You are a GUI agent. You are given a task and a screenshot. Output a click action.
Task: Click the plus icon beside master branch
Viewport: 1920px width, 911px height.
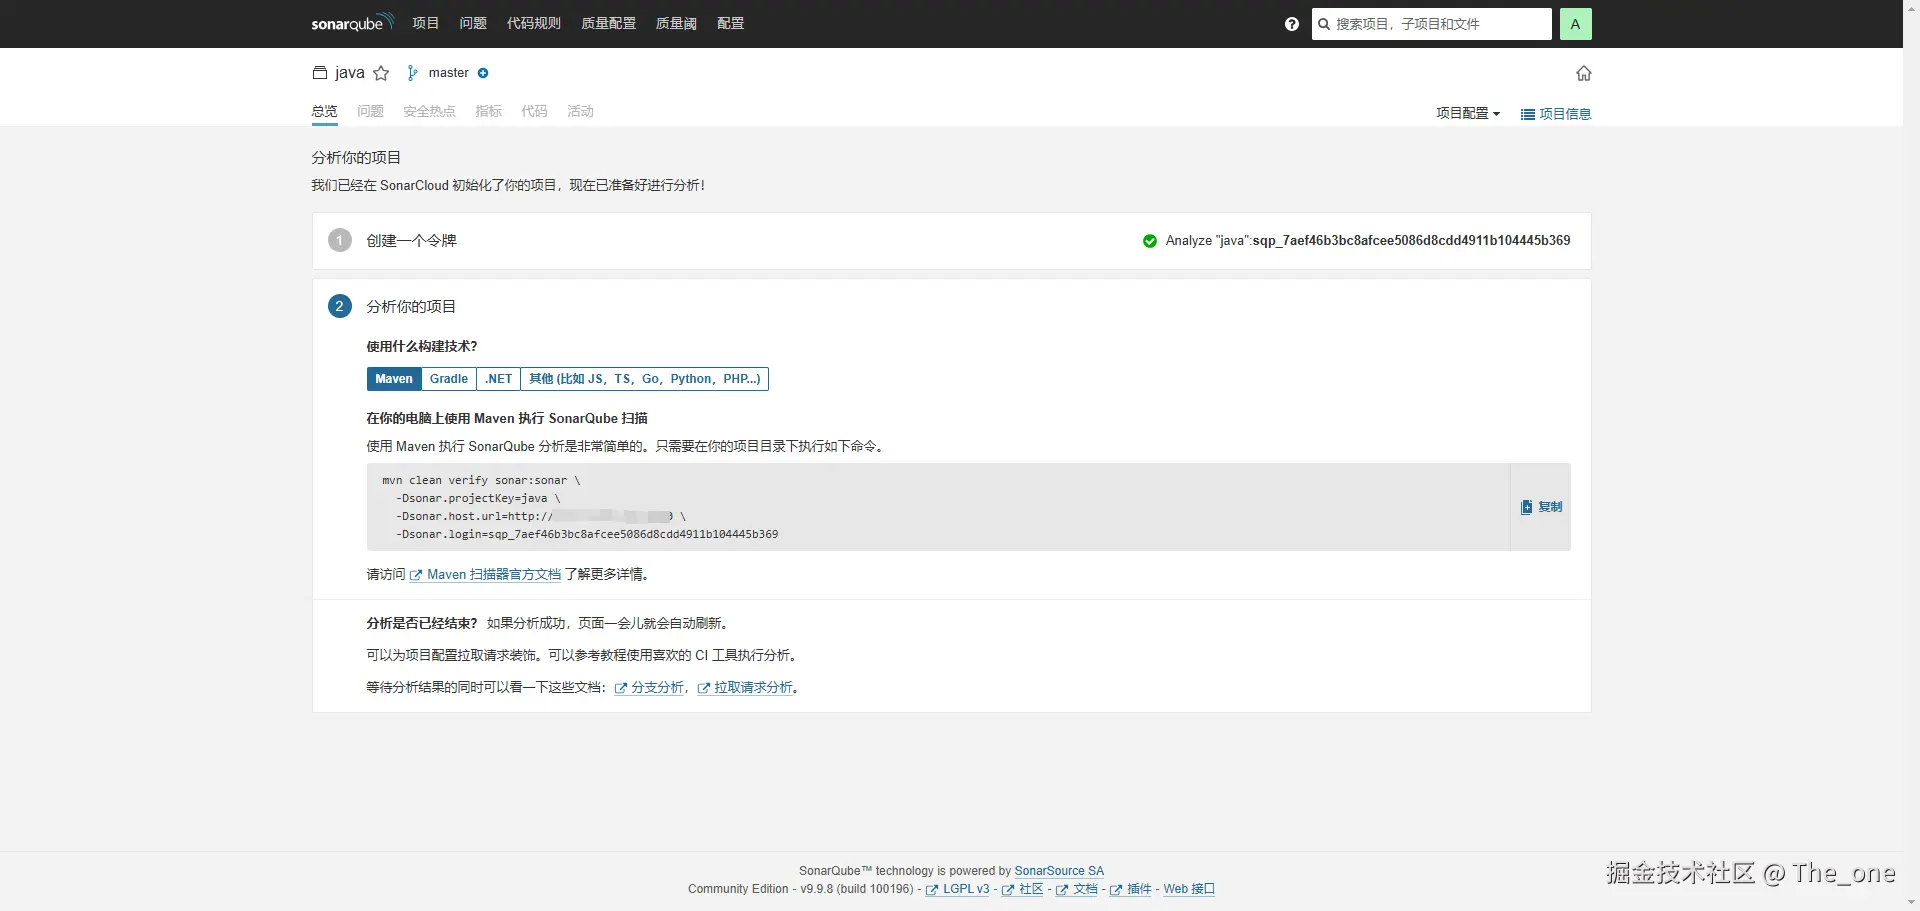pos(483,73)
